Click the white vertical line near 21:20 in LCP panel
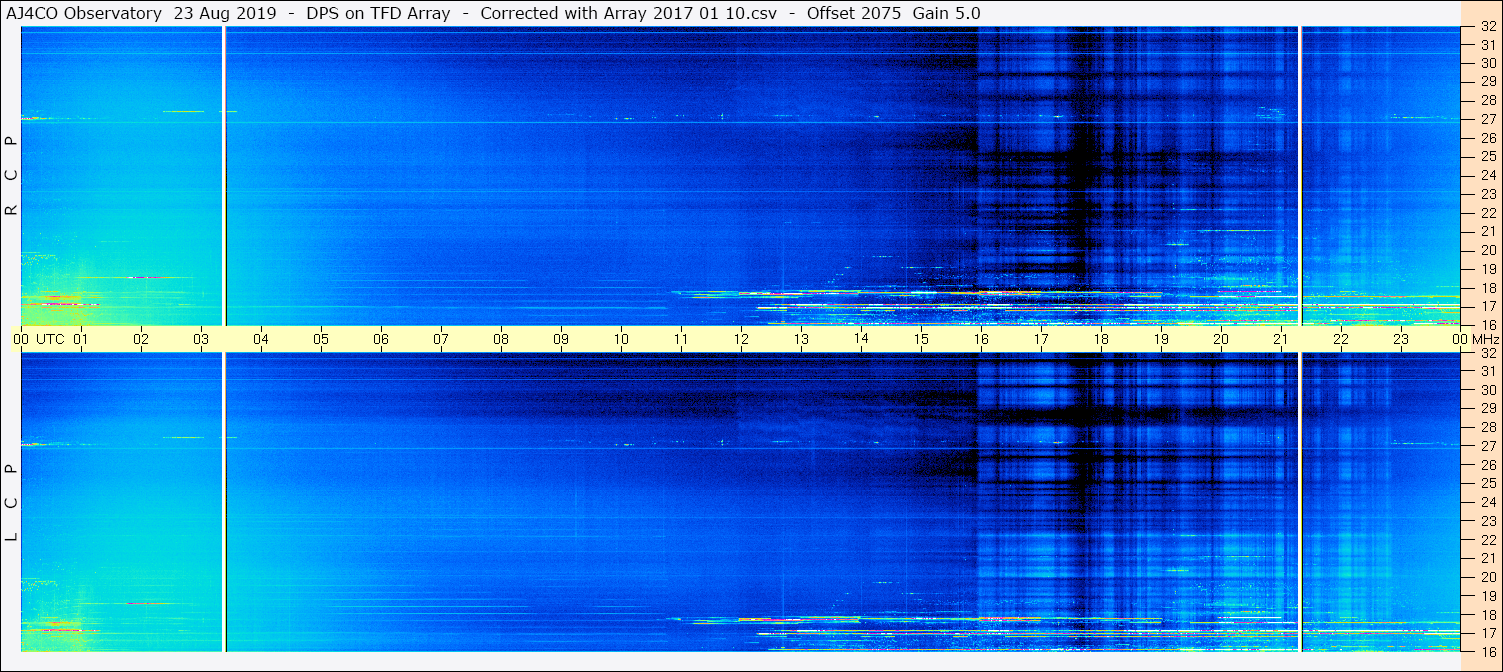The image size is (1503, 672). pos(1299,500)
